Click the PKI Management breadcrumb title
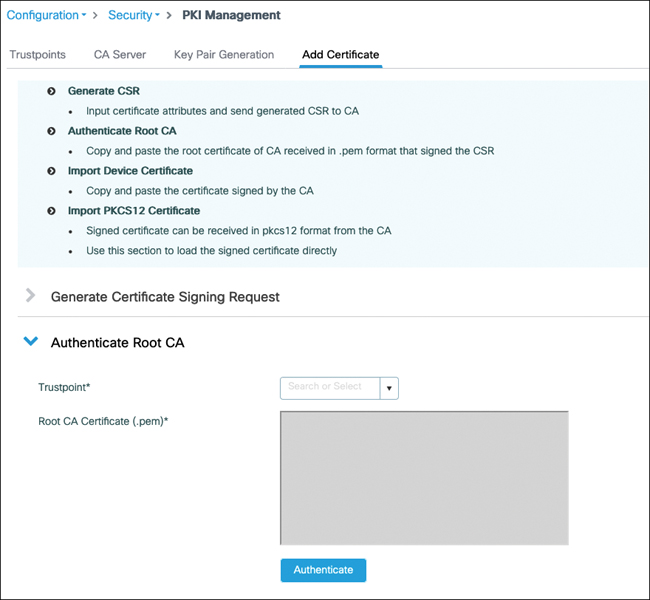Viewport: 650px width, 600px height. click(231, 15)
